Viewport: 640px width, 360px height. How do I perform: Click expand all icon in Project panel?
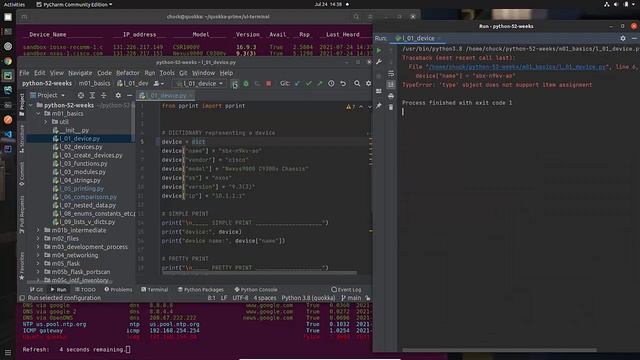pos(92,95)
